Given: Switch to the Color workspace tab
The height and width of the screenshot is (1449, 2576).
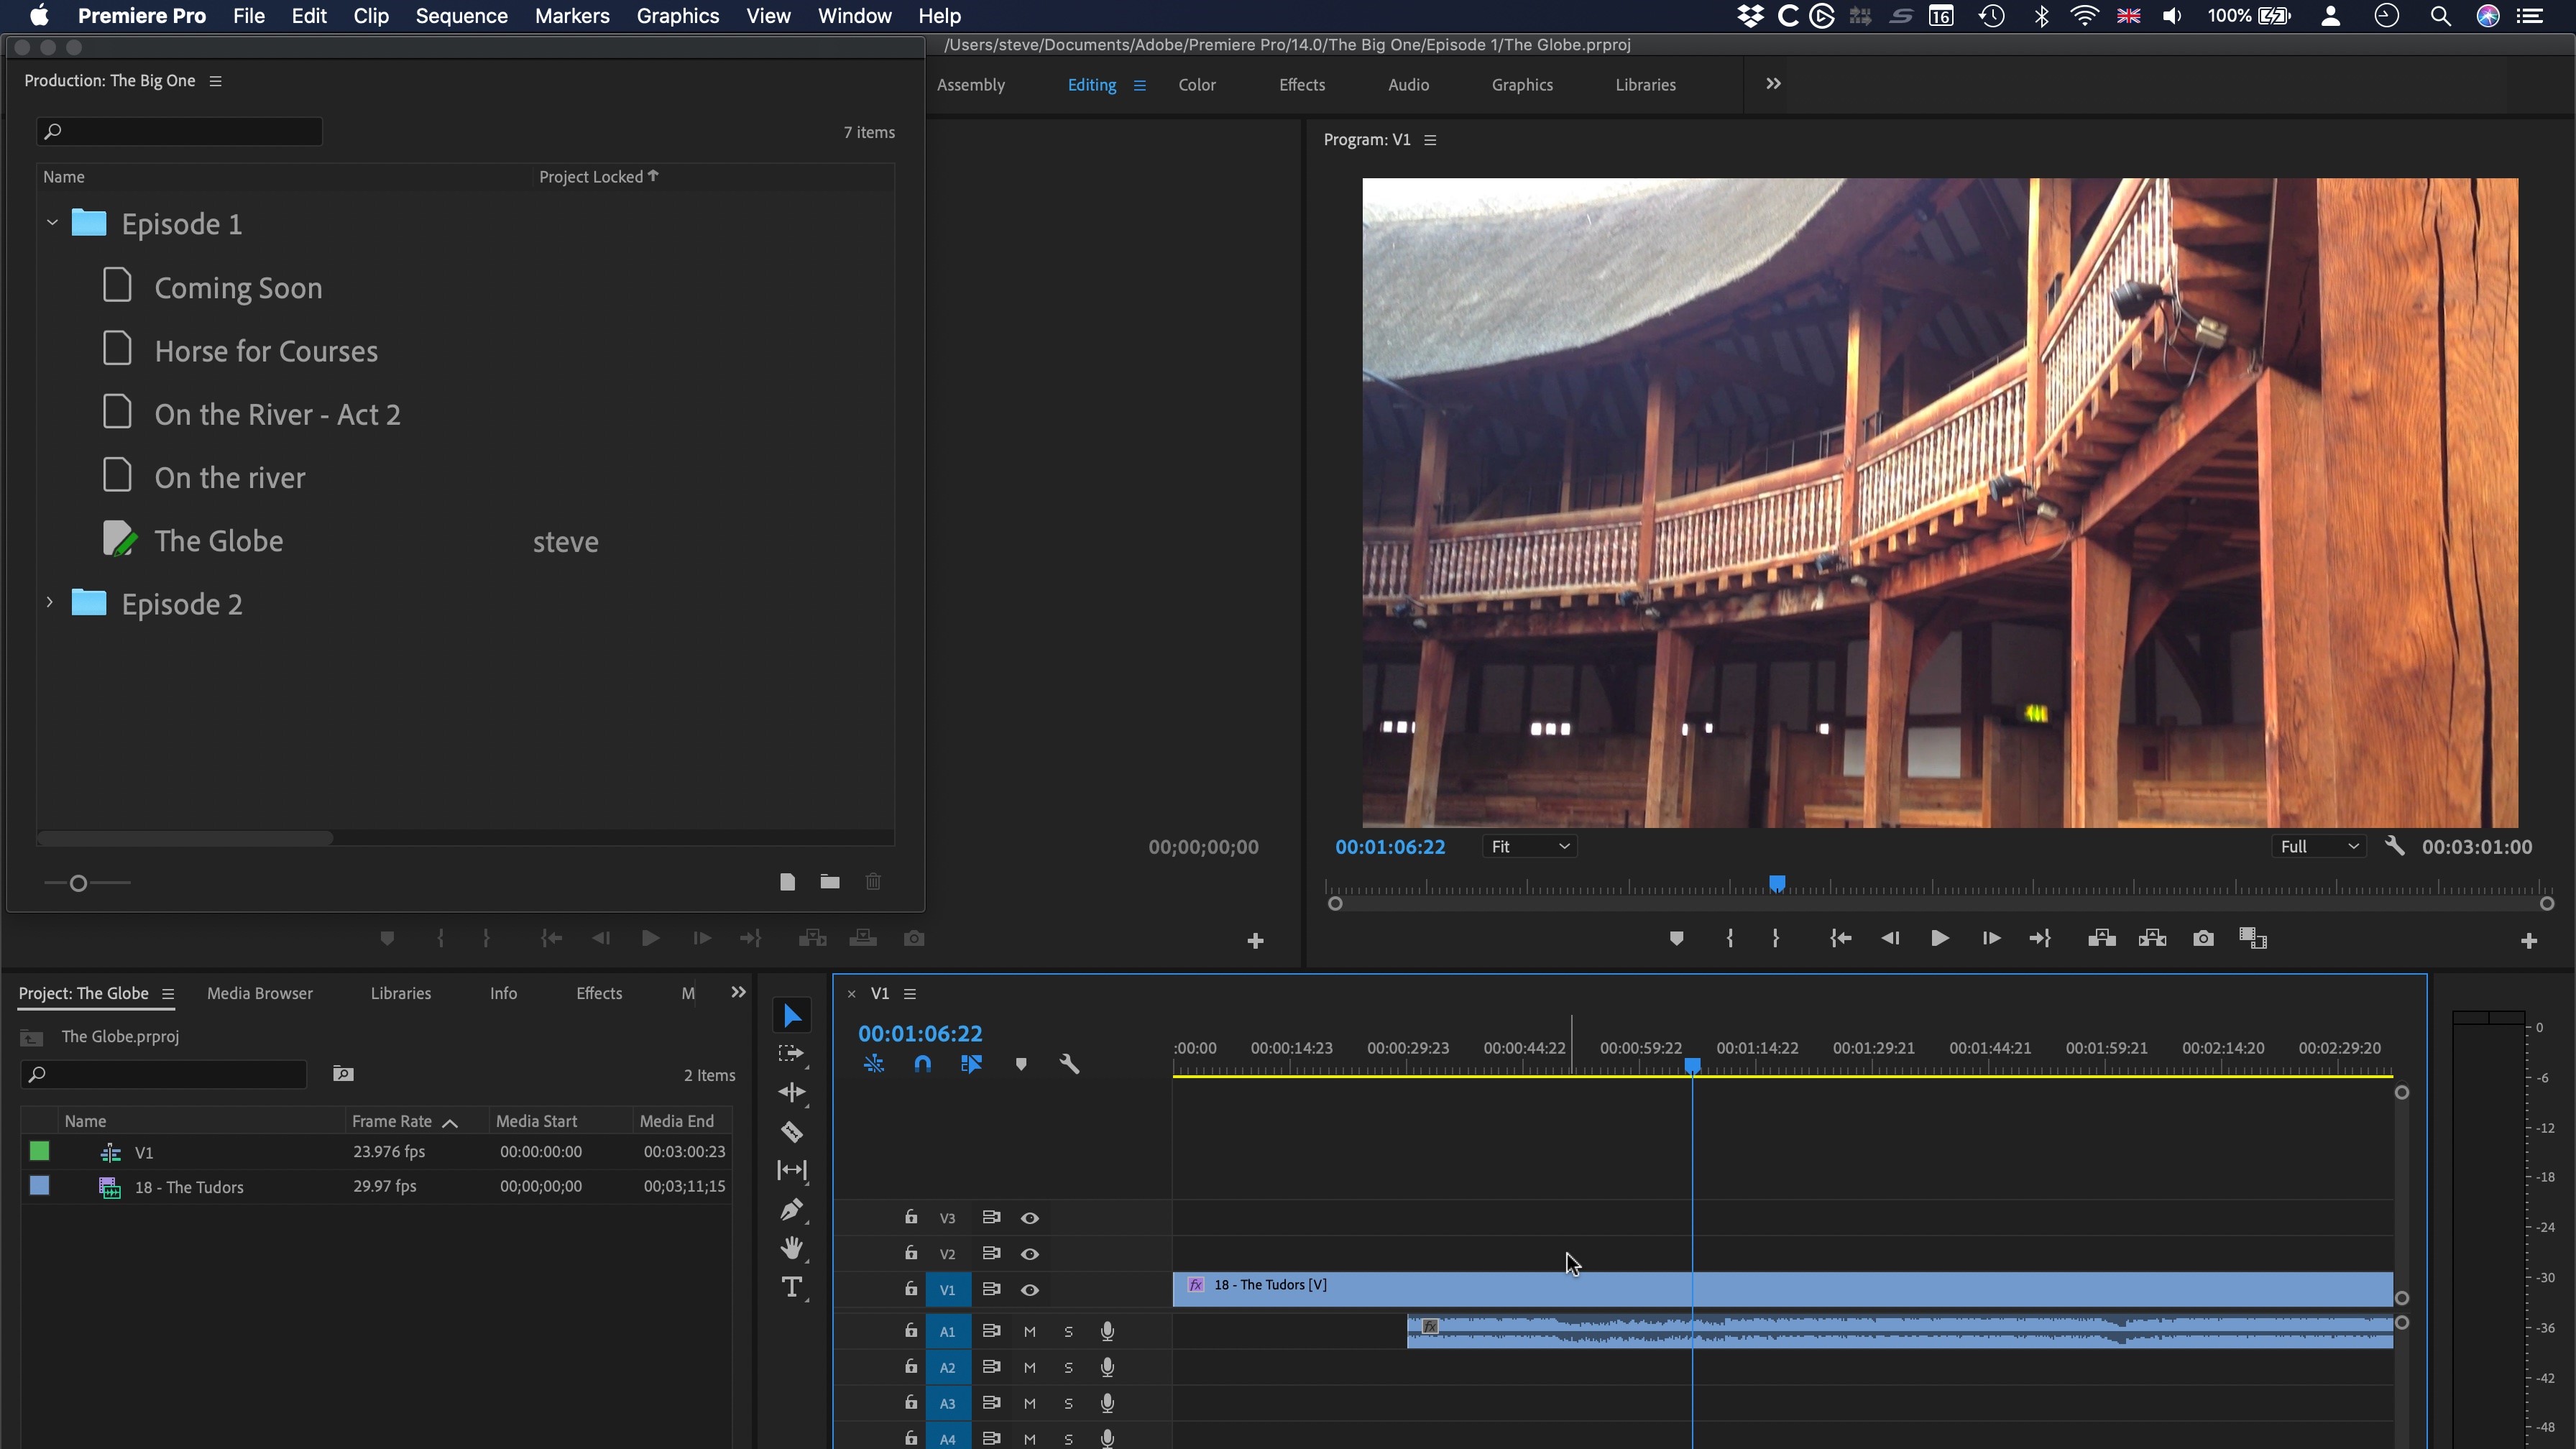Looking at the screenshot, I should click(1197, 84).
